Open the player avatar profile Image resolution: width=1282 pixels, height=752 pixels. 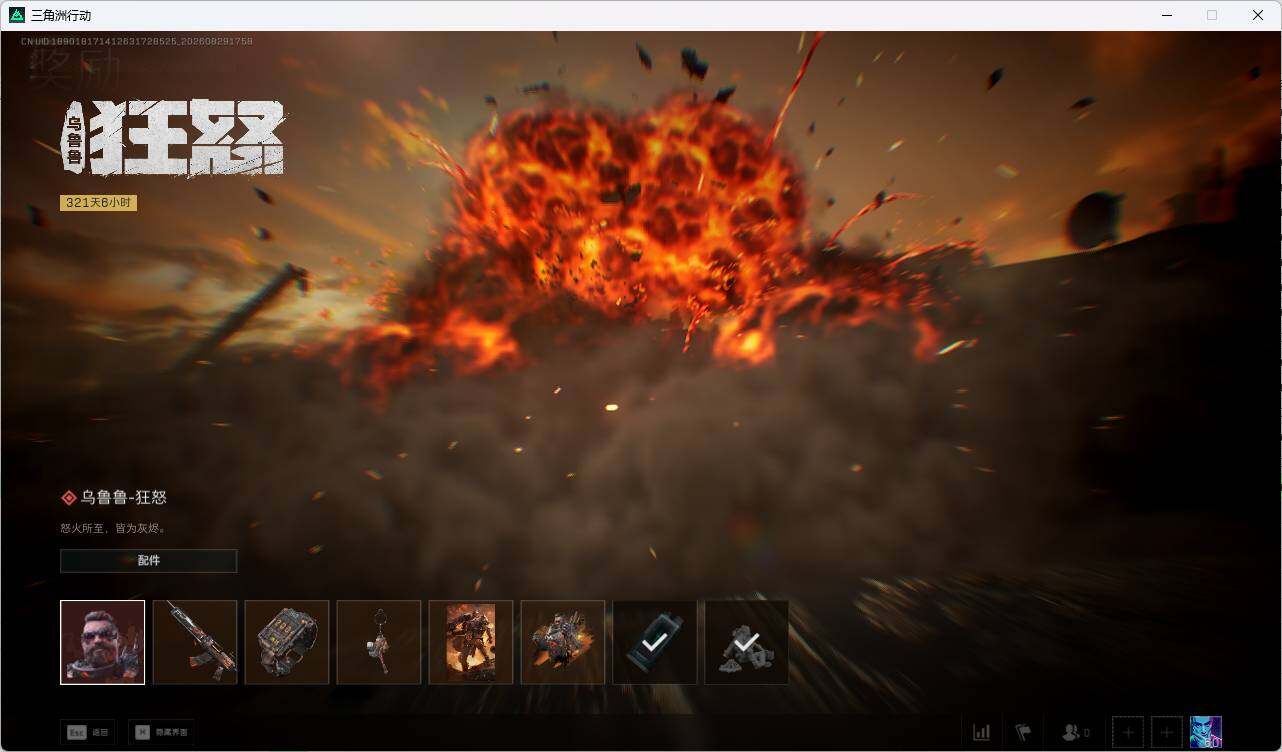coord(1206,732)
